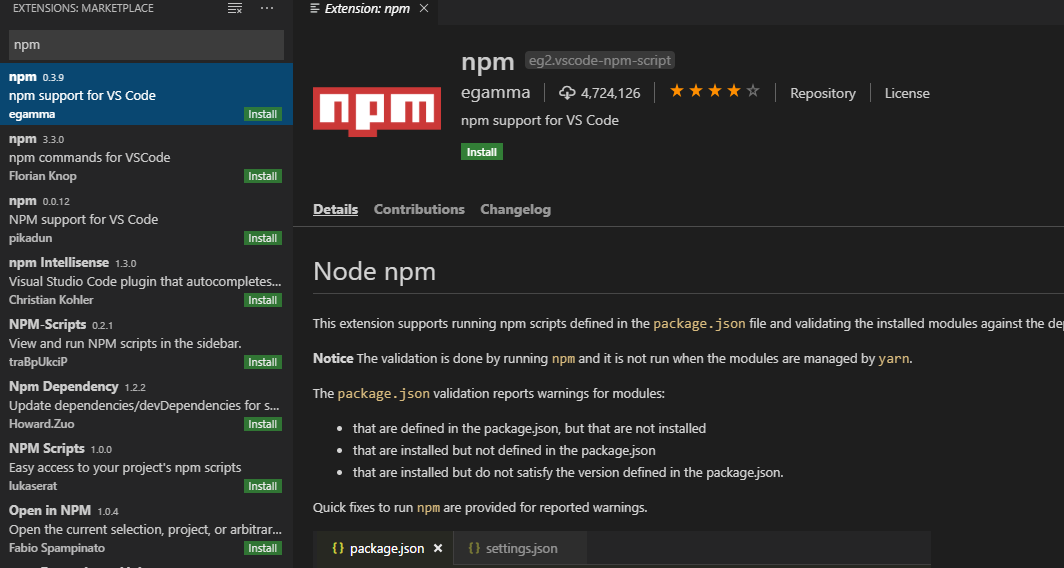Clear extensions search results icon
The height and width of the screenshot is (568, 1064).
click(x=235, y=9)
